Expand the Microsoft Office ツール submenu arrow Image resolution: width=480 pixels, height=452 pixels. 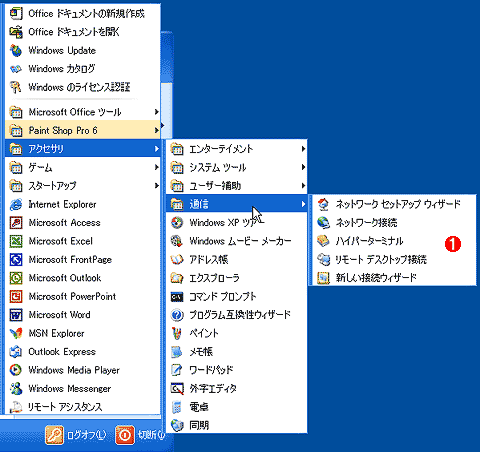pyautogui.click(x=156, y=112)
